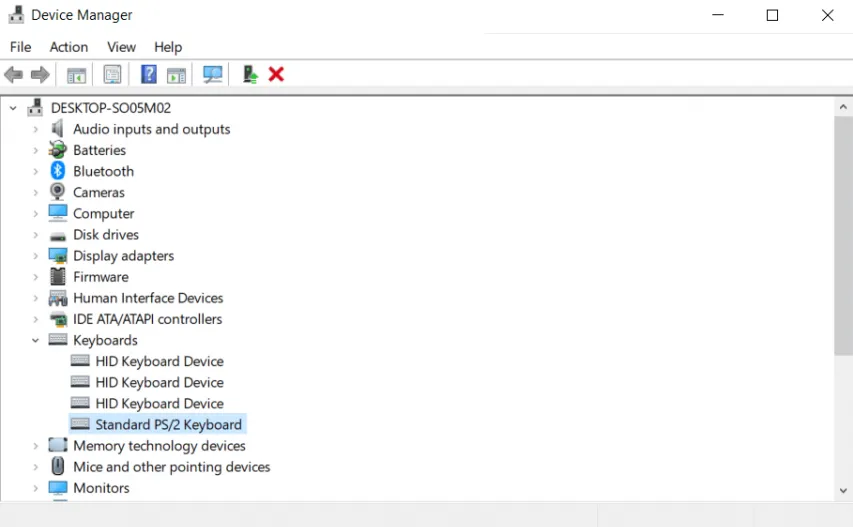Click the scrollbar up arrow
Image resolution: width=853 pixels, height=527 pixels.
843,107
